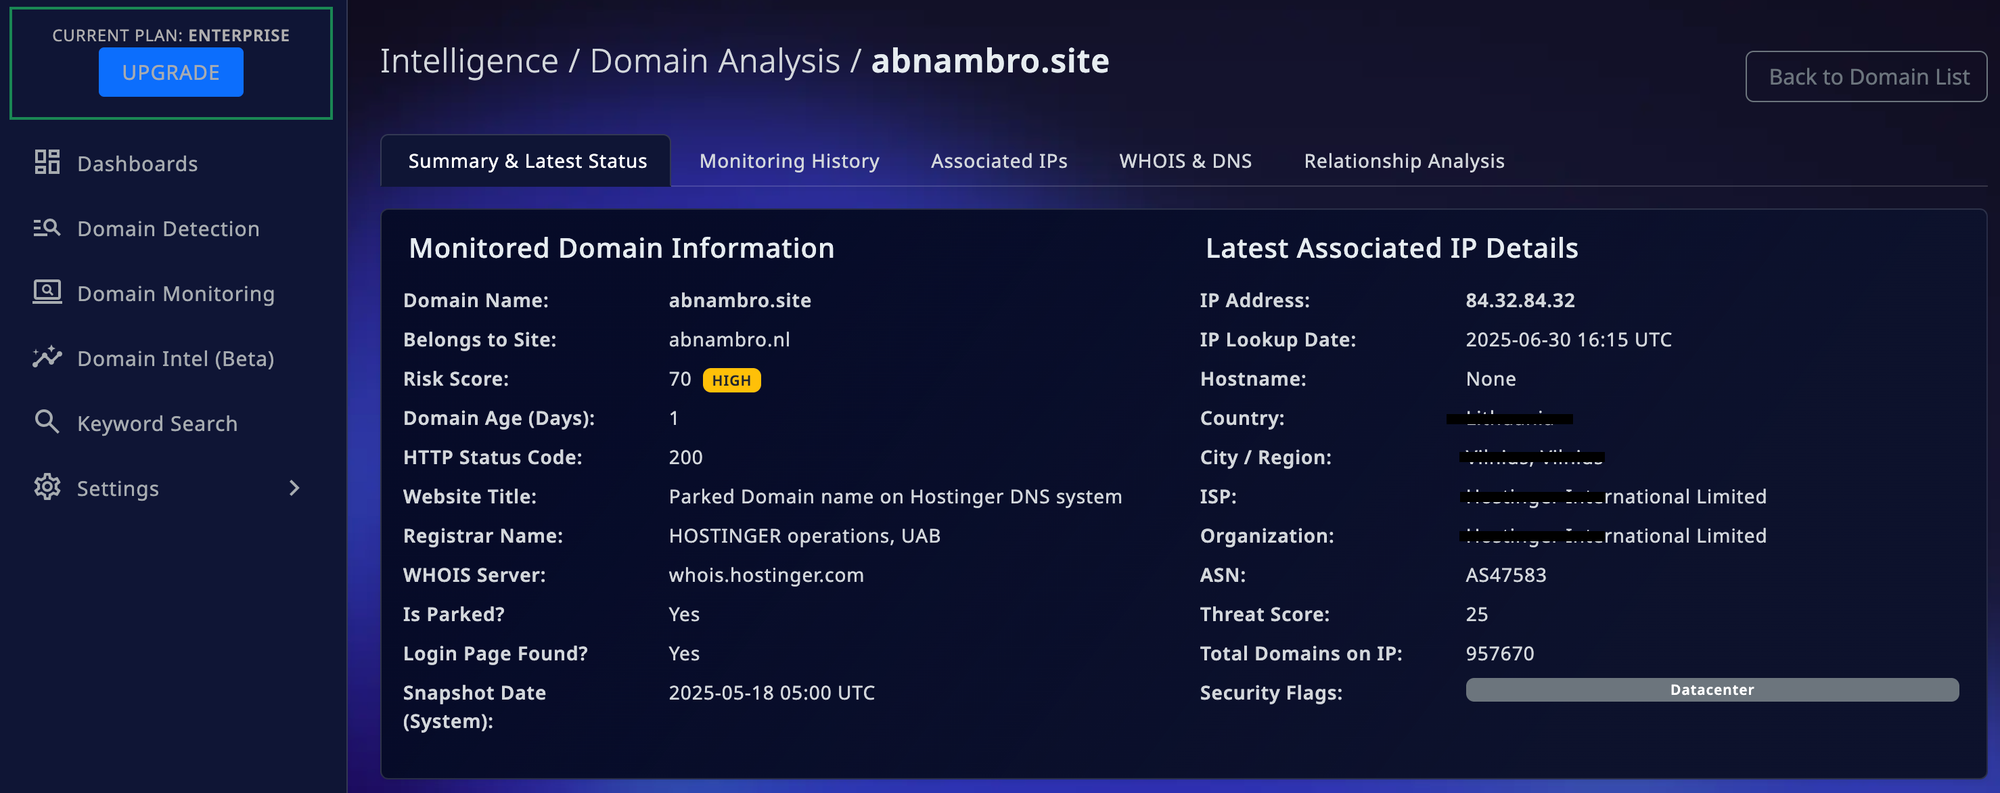Expand the Settings submenu chevron
This screenshot has height=793, width=2000.
click(x=294, y=488)
